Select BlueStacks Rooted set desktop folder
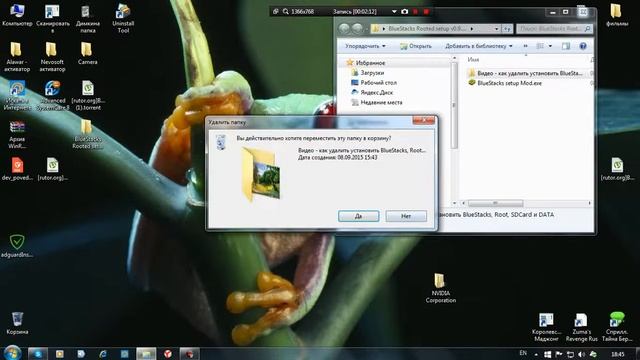 point(87,134)
